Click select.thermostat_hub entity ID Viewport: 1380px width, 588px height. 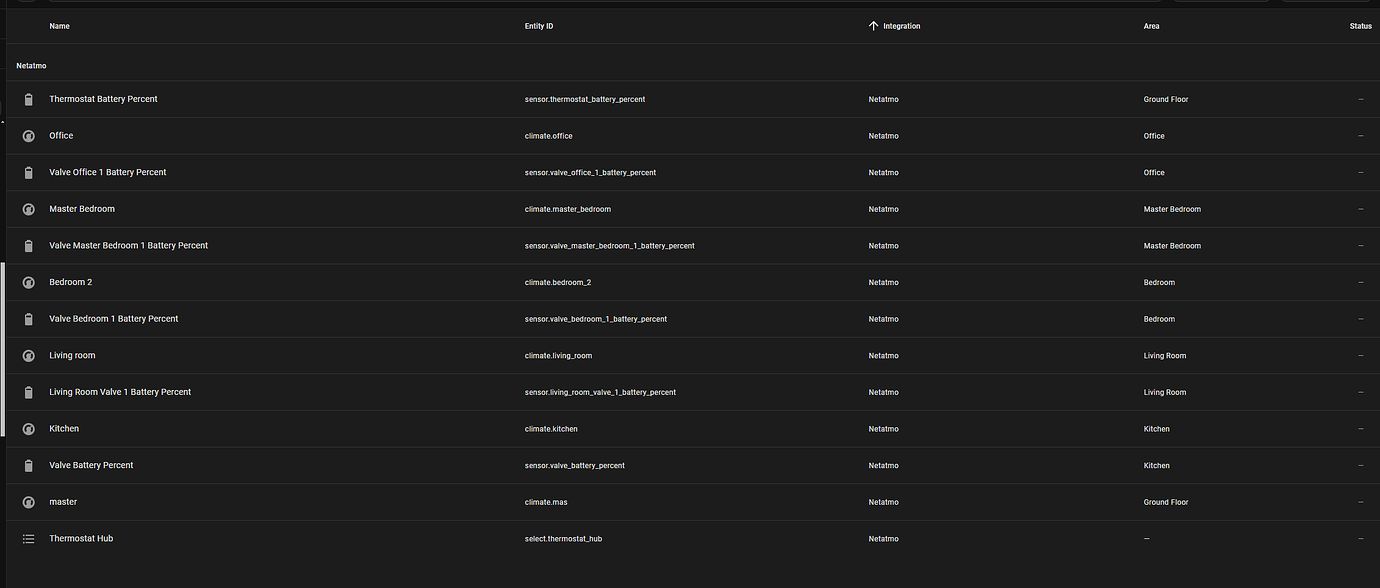coord(563,539)
